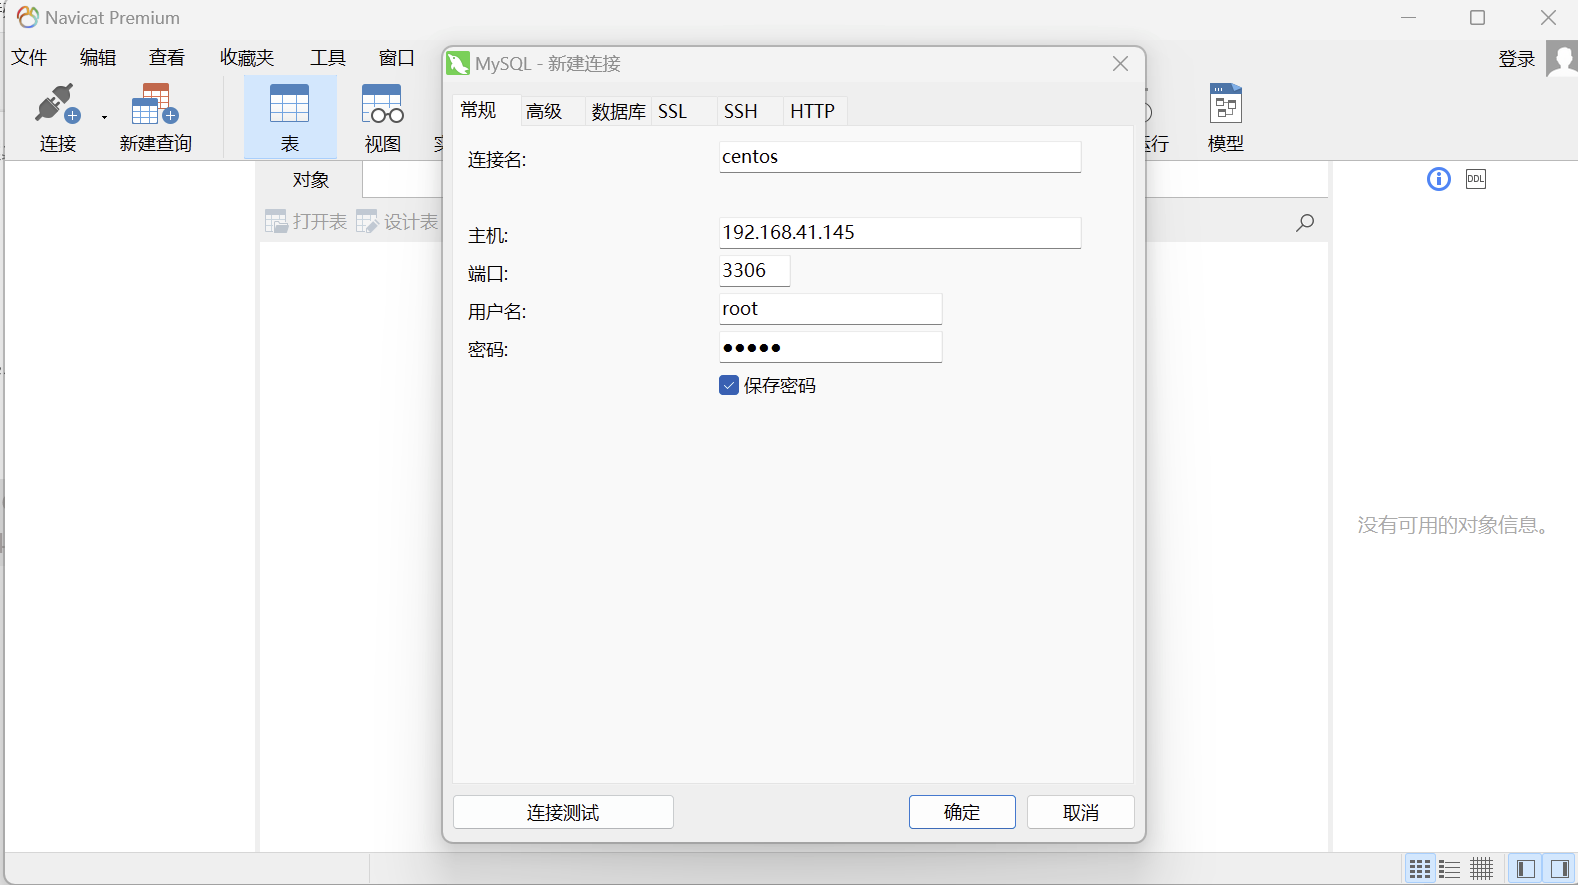Click the MySQL dialog title icon
The height and width of the screenshot is (885, 1578).
(458, 63)
